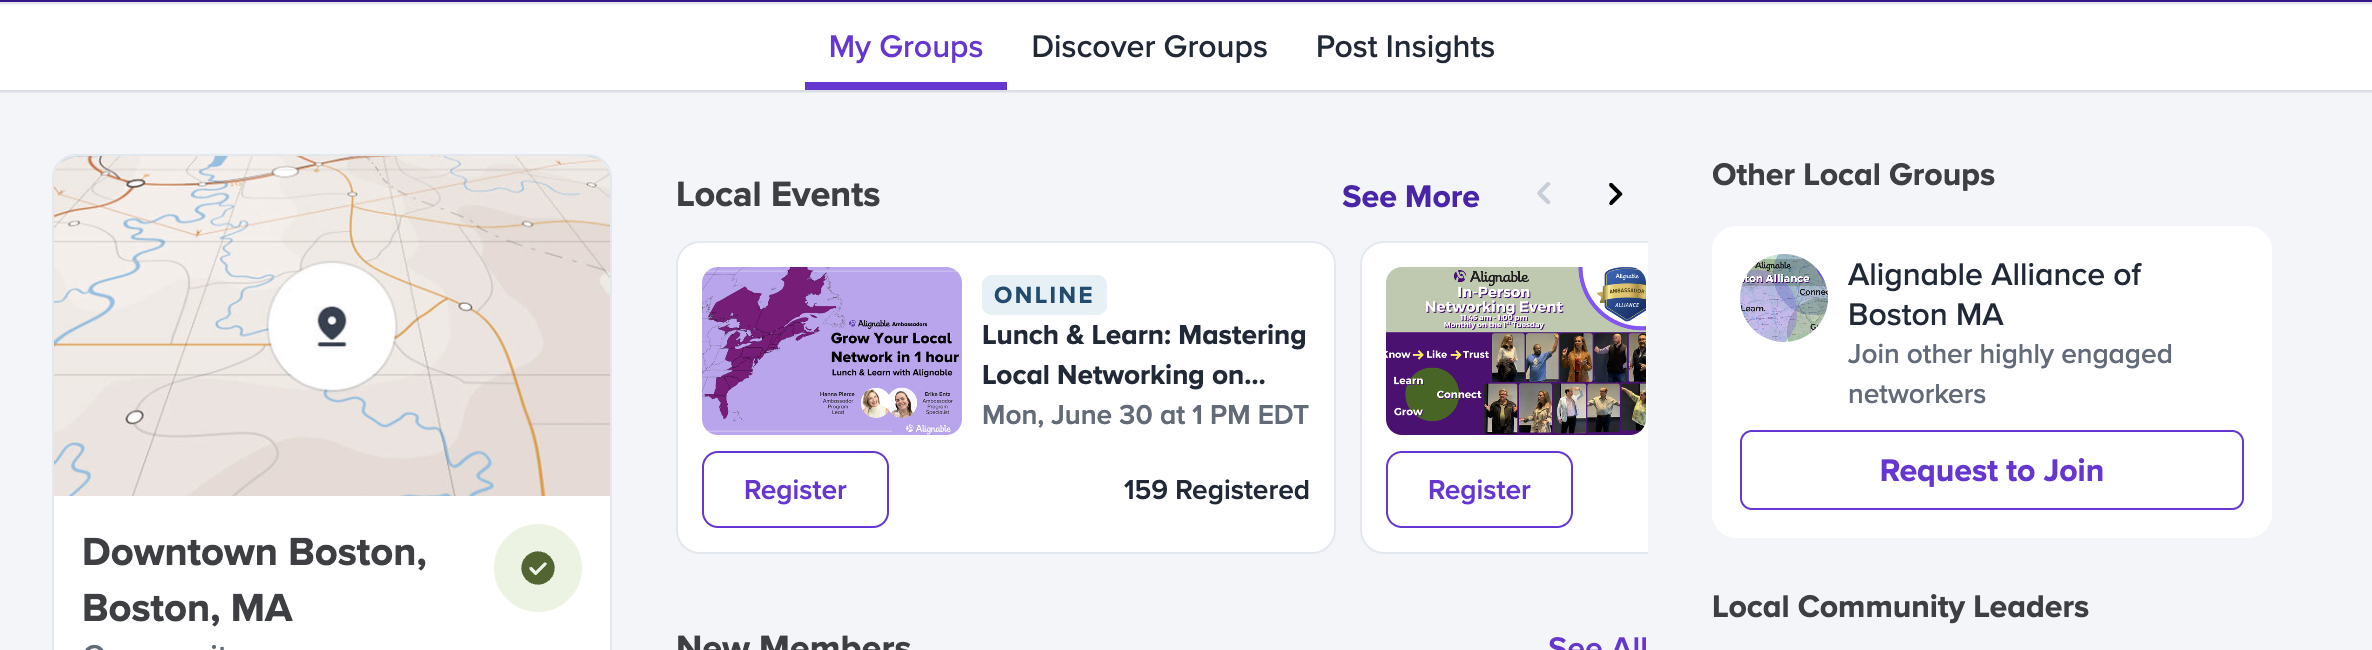2372x650 pixels.
Task: Click the previous events left chevron
Action: pyautogui.click(x=1545, y=194)
